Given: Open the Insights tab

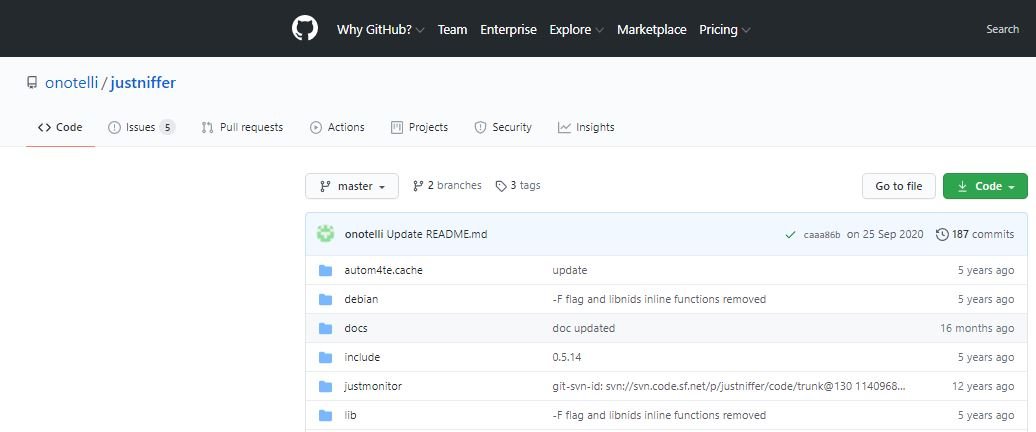Looking at the screenshot, I should (x=586, y=127).
